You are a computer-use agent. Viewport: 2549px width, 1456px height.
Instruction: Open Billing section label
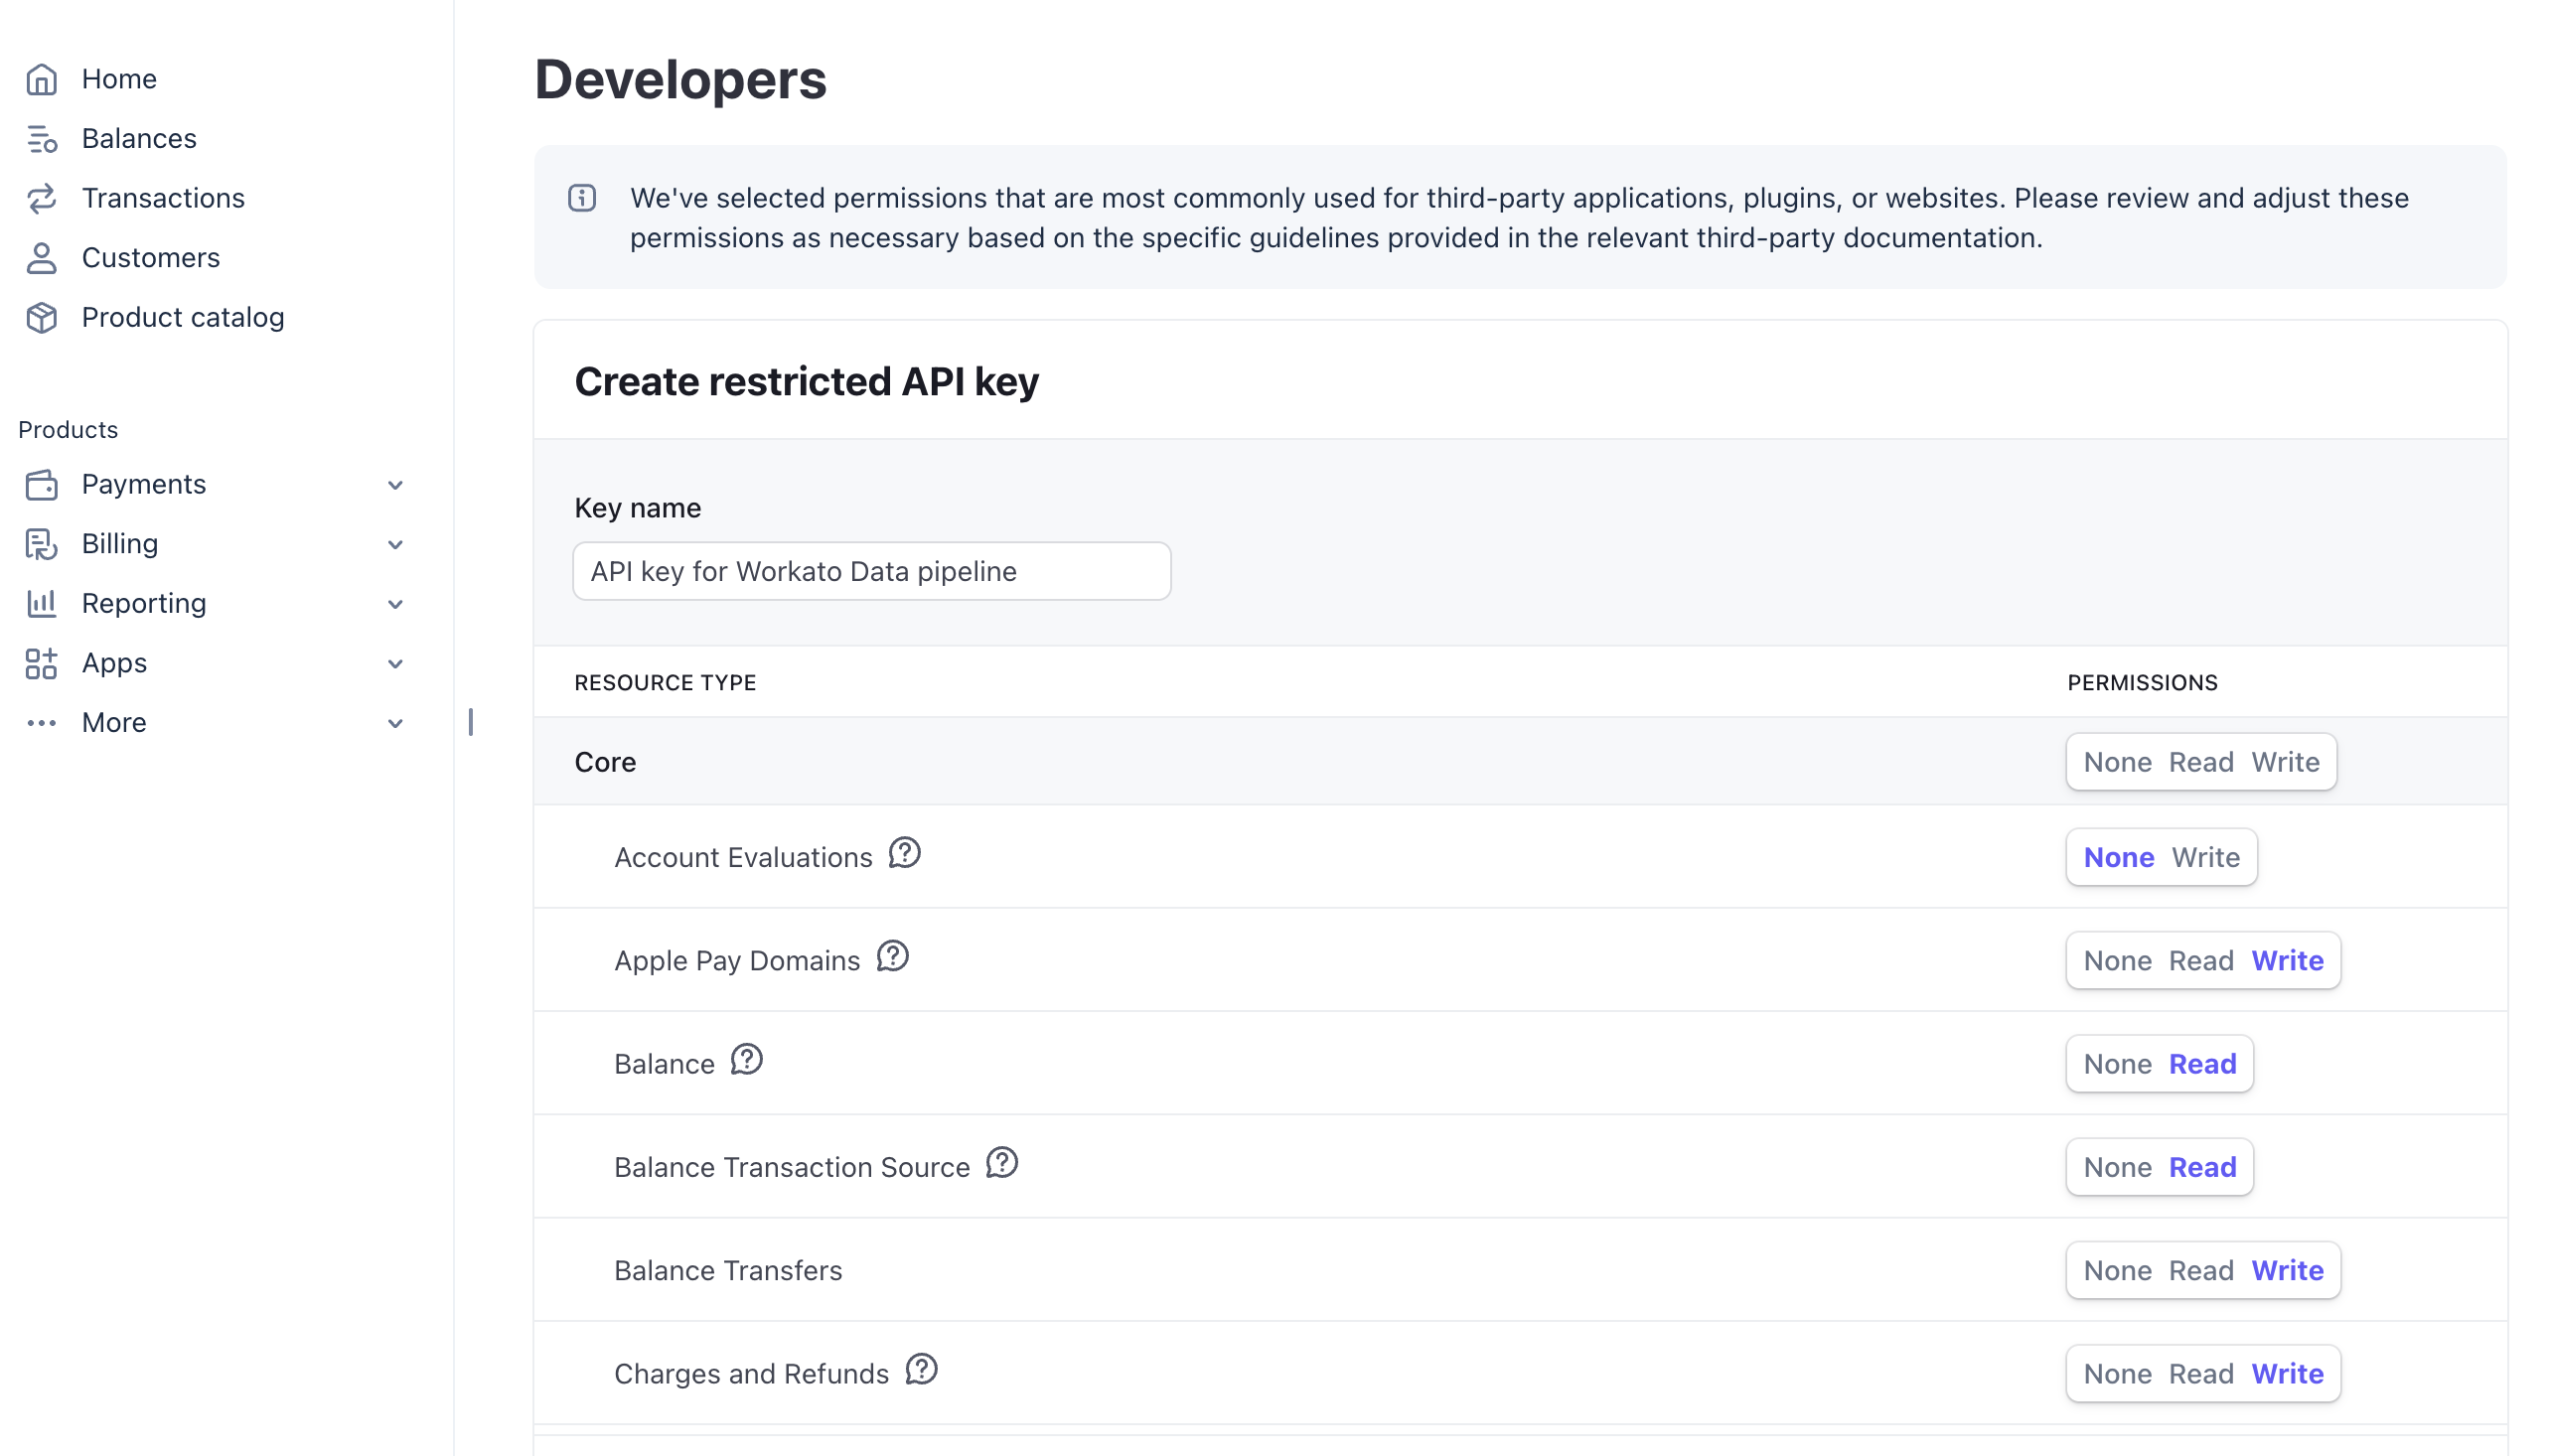tap(120, 544)
